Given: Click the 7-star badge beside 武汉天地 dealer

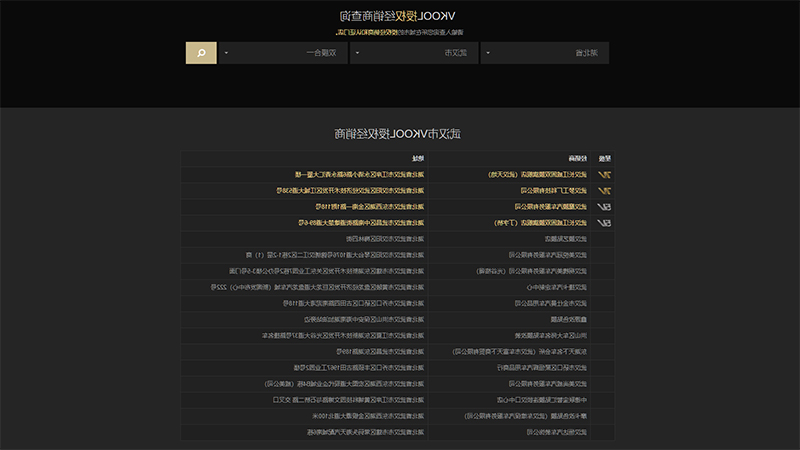Looking at the screenshot, I should click(x=604, y=174).
